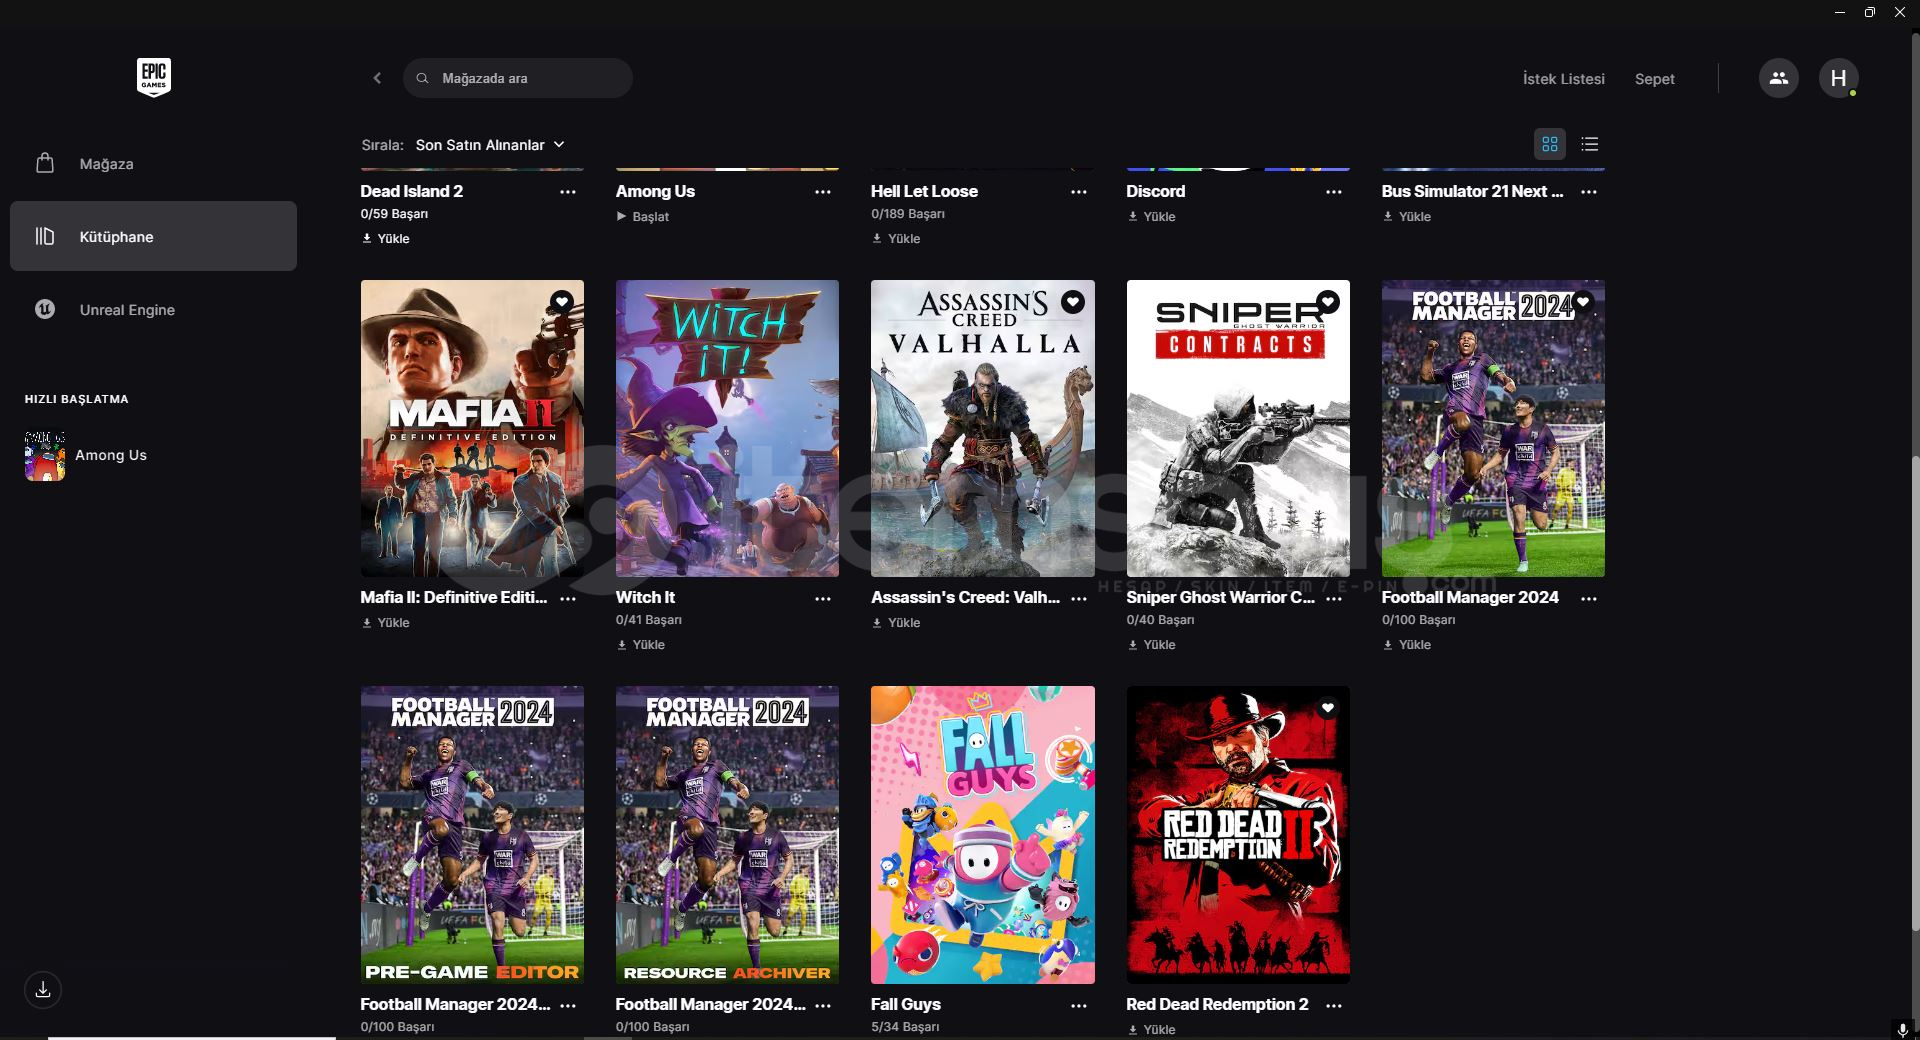Open the Pre-Game Editor cover art
This screenshot has width=1920, height=1040.
(472, 835)
